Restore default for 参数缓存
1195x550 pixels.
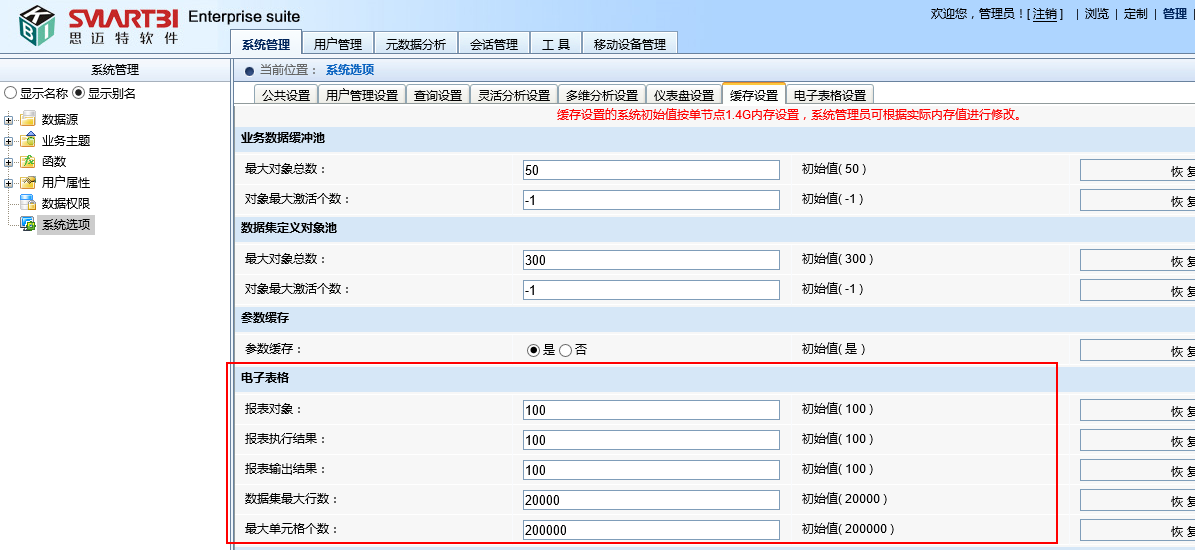coord(1137,350)
